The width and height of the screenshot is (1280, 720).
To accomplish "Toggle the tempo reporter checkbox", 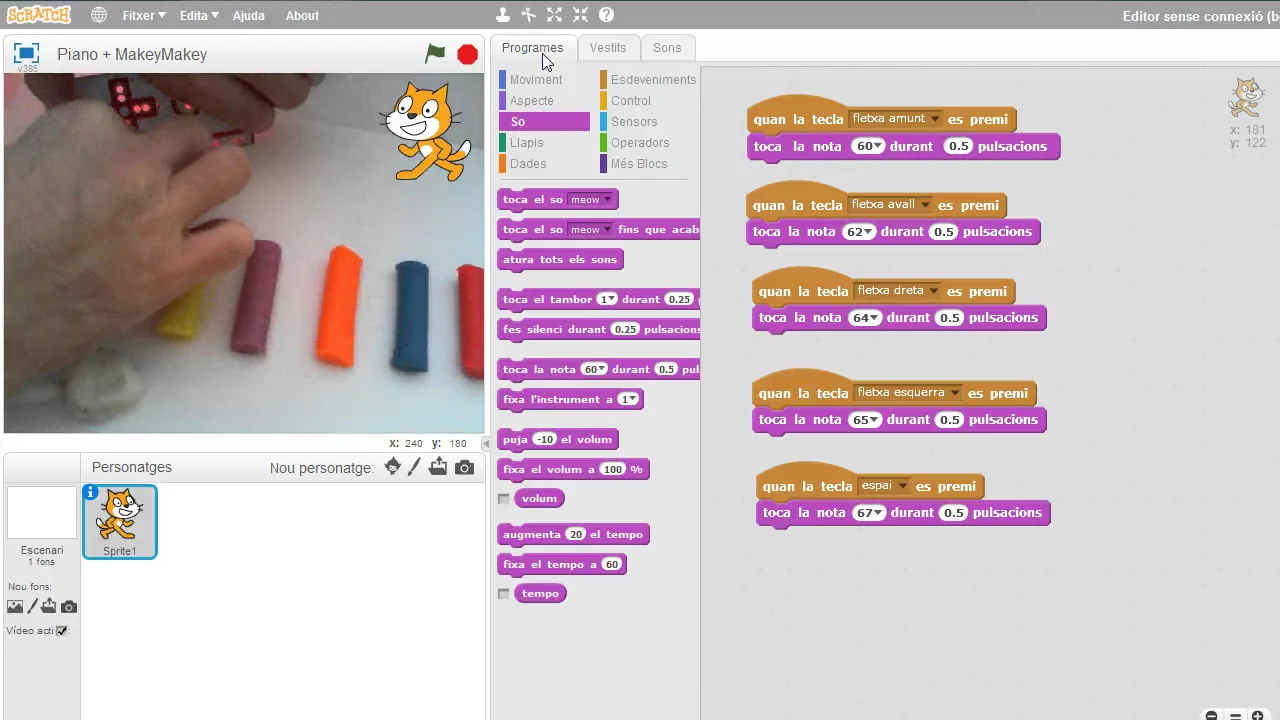I will [x=503, y=593].
